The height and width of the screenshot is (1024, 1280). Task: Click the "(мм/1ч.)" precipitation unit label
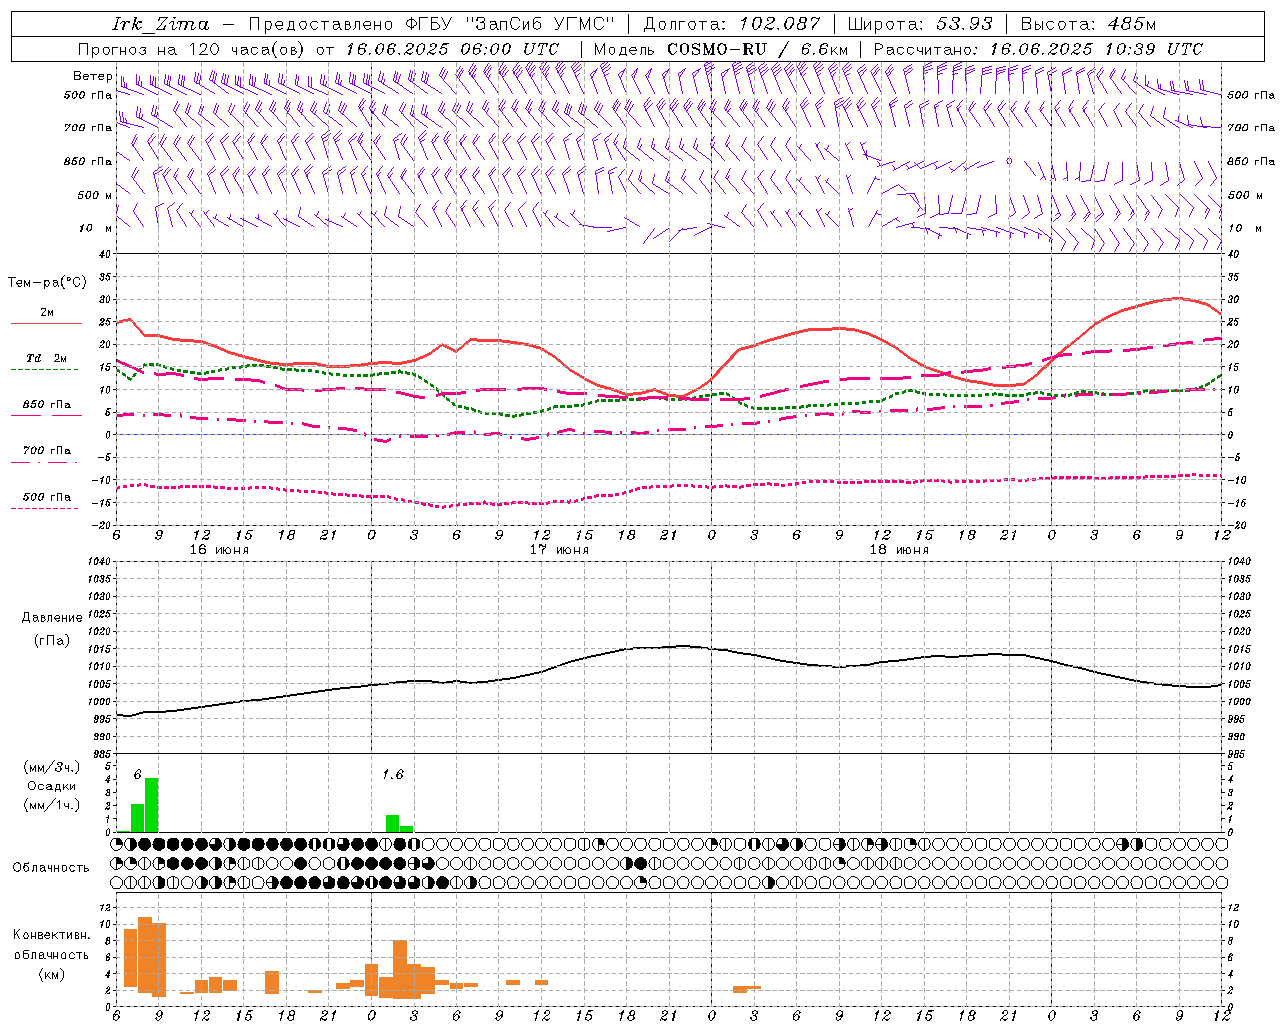tap(52, 804)
